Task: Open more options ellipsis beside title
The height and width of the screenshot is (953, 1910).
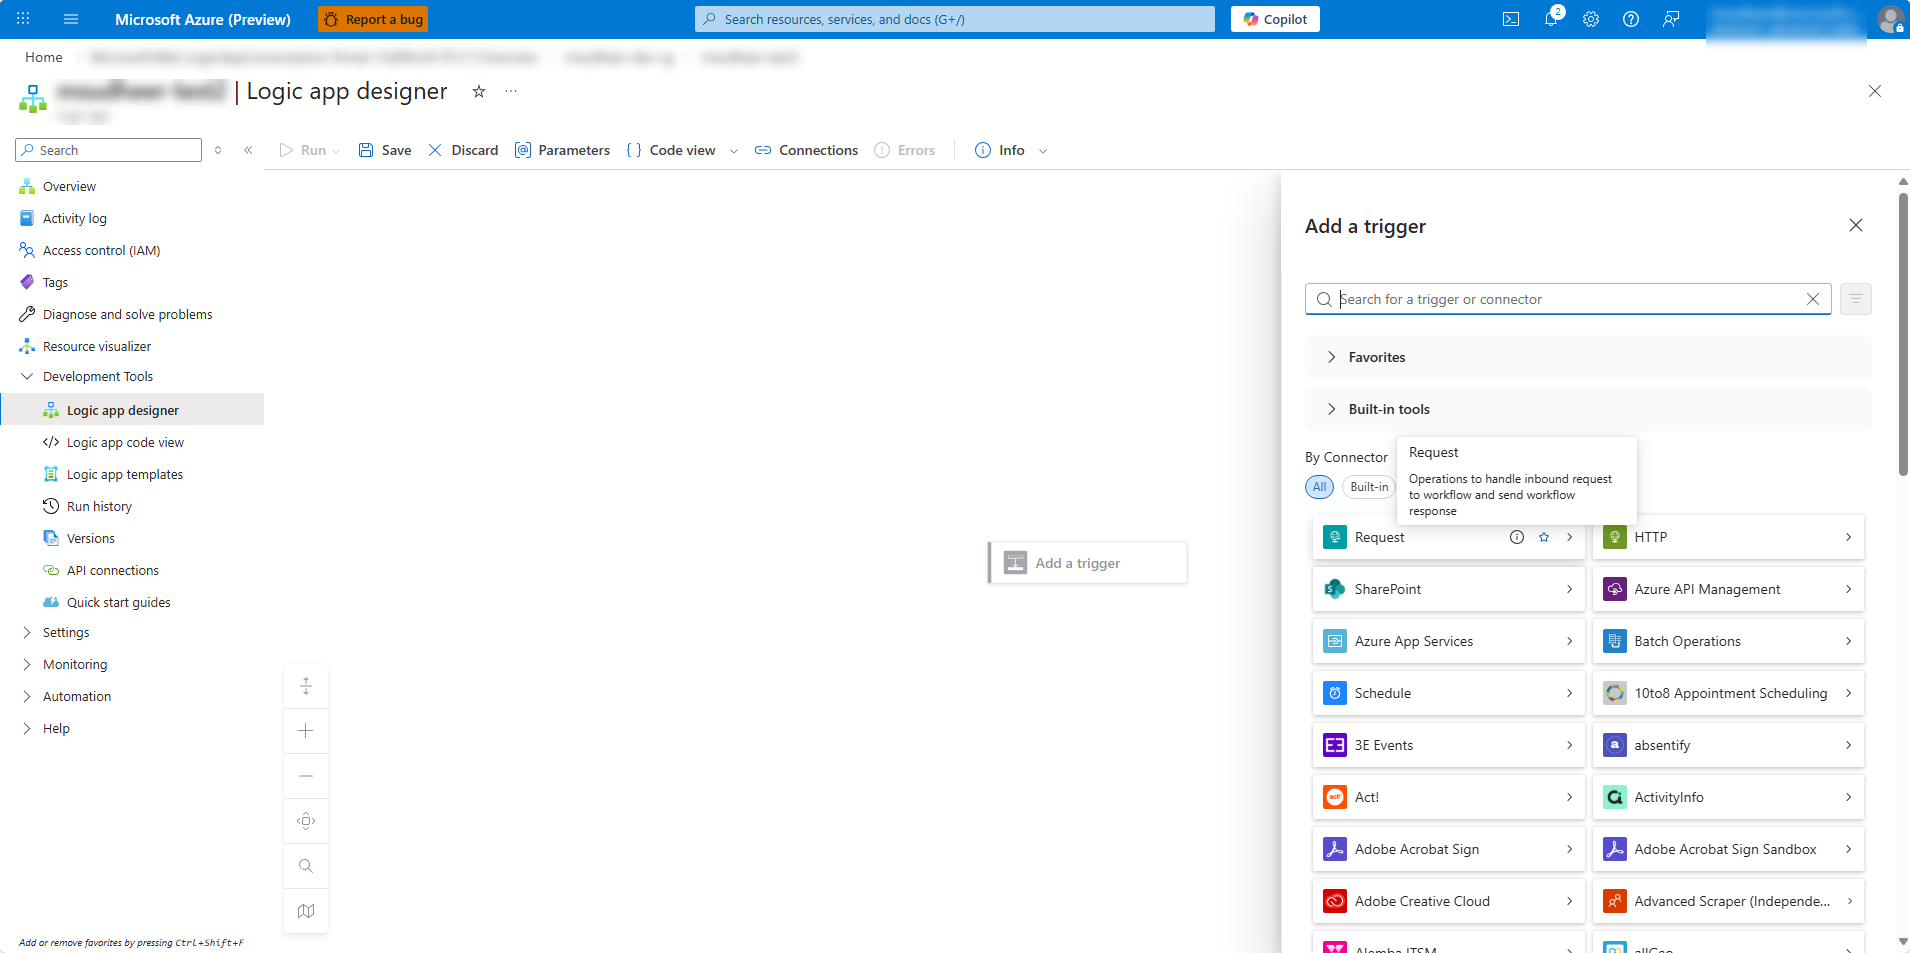Action: click(511, 91)
